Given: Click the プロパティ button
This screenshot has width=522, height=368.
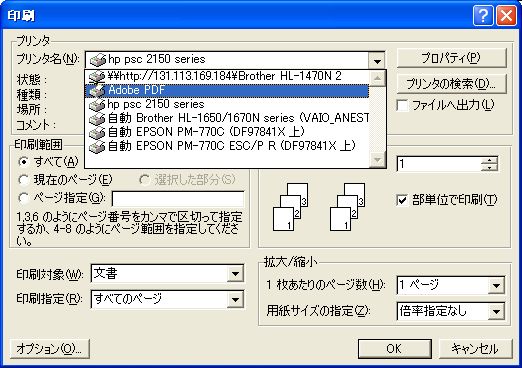Looking at the screenshot, I should [x=451, y=58].
